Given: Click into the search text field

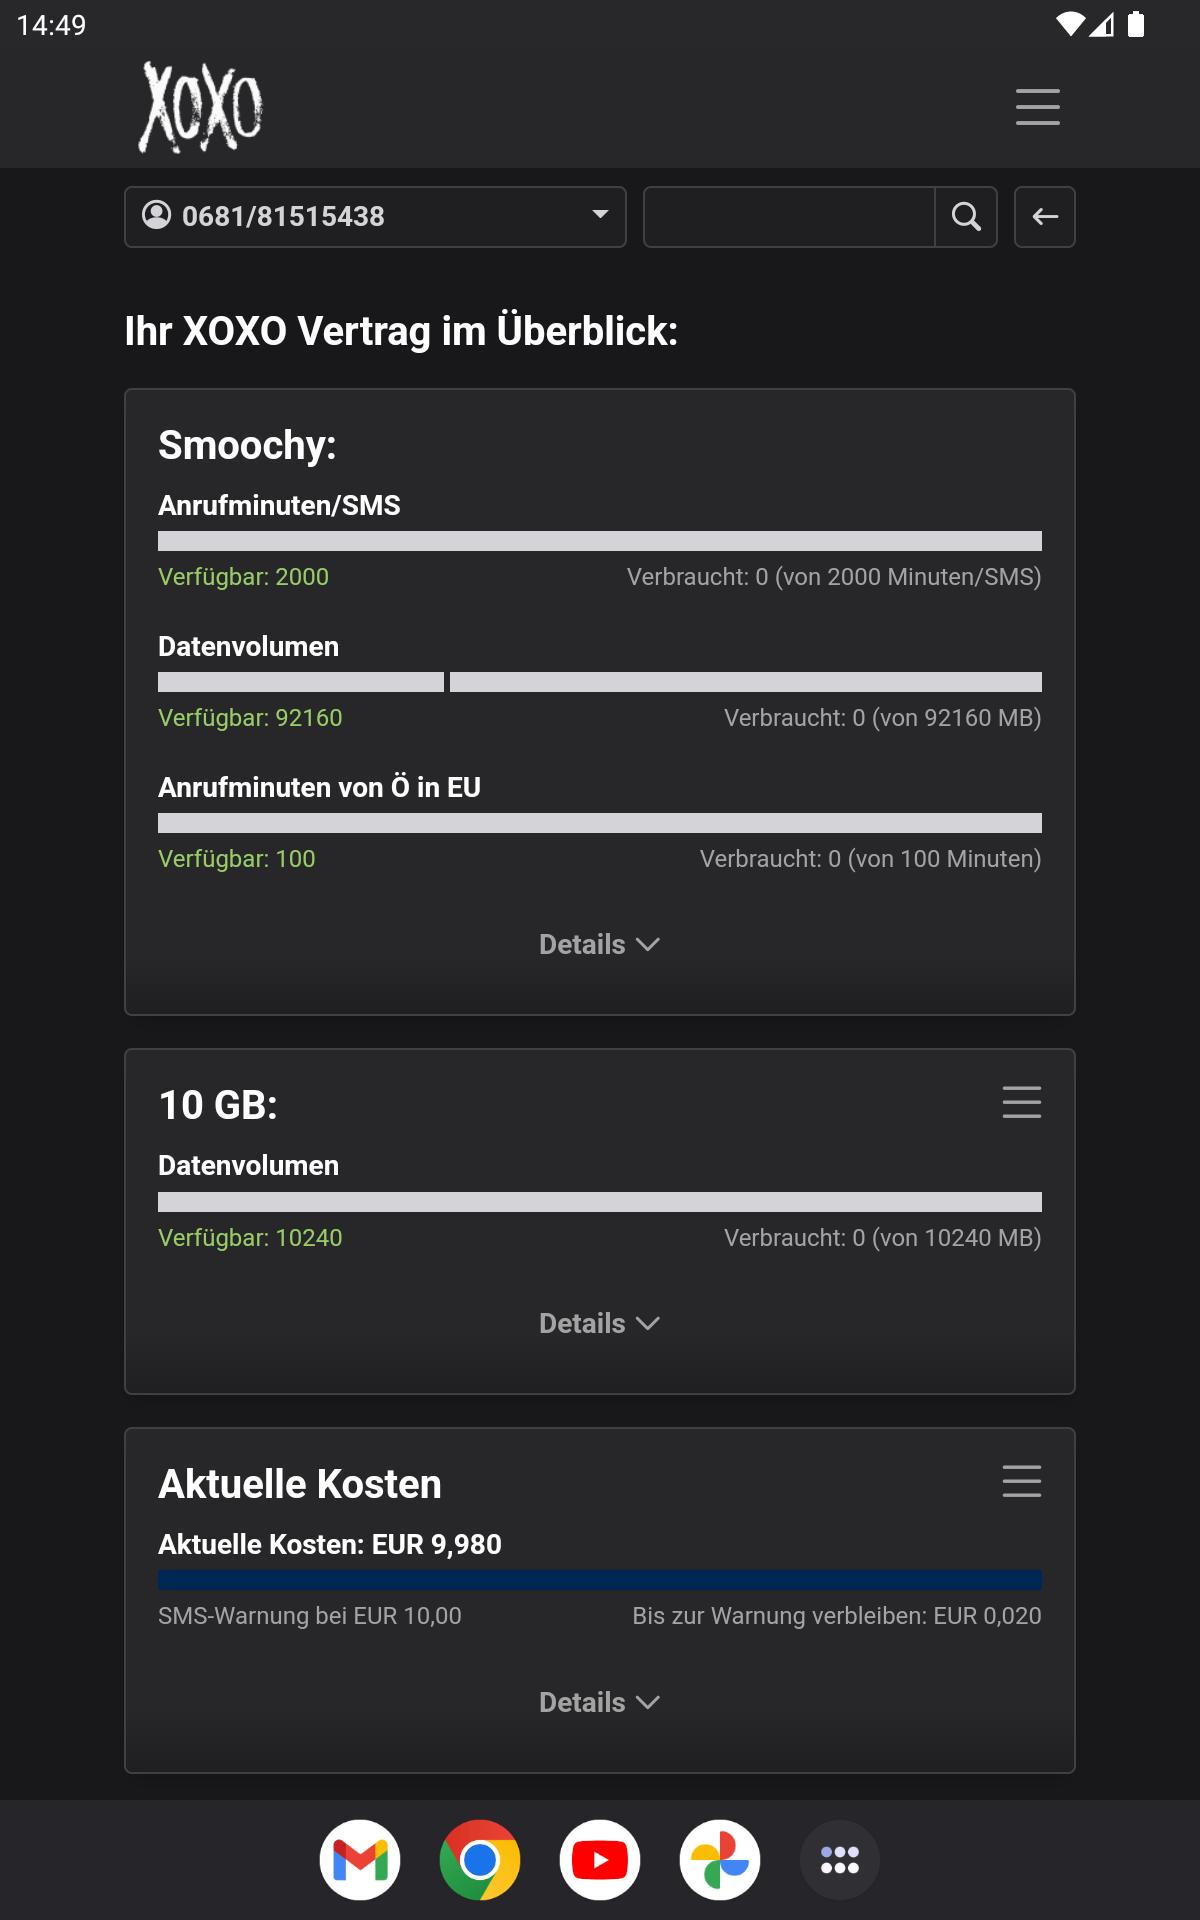Looking at the screenshot, I should [x=789, y=216].
